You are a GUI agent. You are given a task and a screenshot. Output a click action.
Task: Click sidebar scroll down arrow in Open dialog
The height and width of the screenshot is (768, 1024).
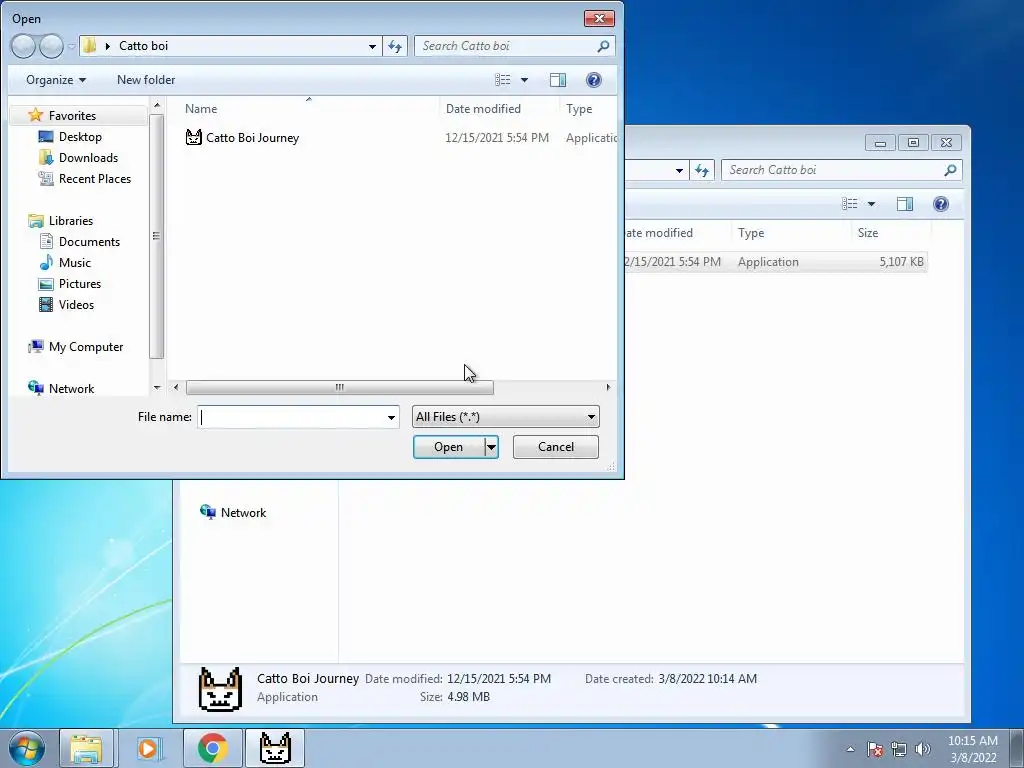157,387
